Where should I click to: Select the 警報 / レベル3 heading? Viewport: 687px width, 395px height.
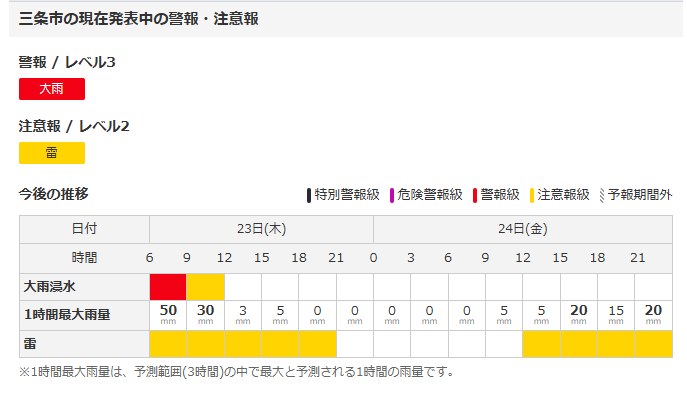[x=67, y=62]
